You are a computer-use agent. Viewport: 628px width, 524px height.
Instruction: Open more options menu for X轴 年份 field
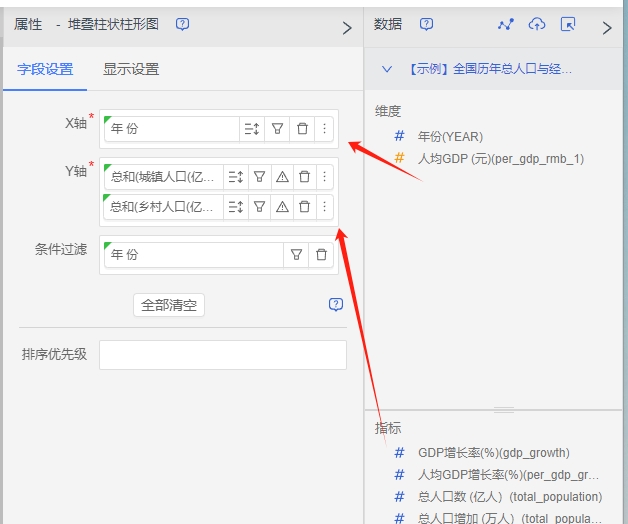point(323,129)
